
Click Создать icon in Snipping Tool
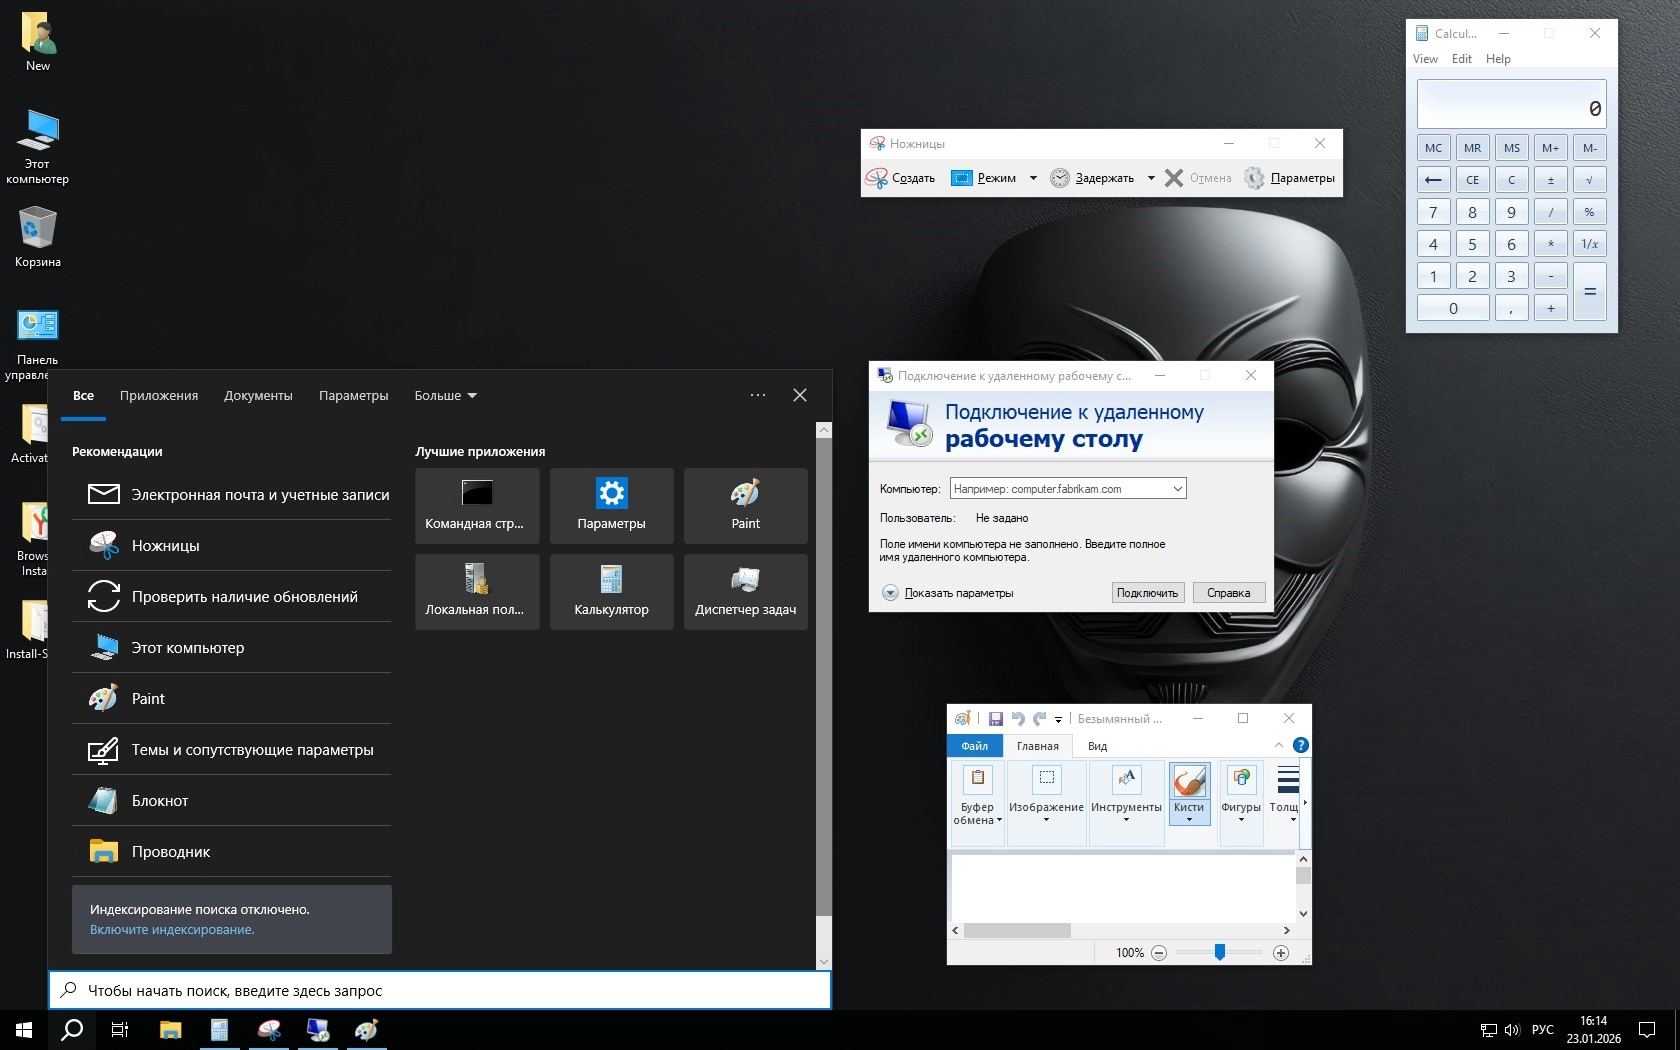pyautogui.click(x=877, y=178)
